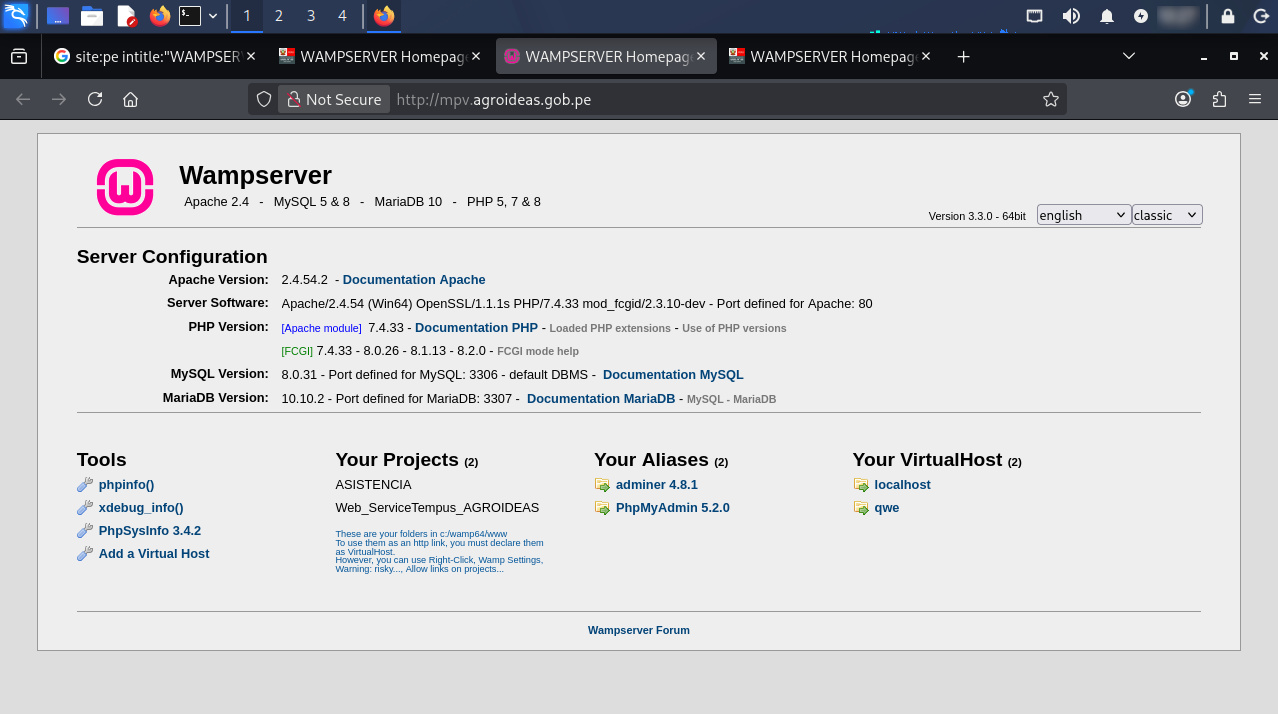
Task: Open the Firefox extensions puzzle icon
Action: pos(1219,99)
